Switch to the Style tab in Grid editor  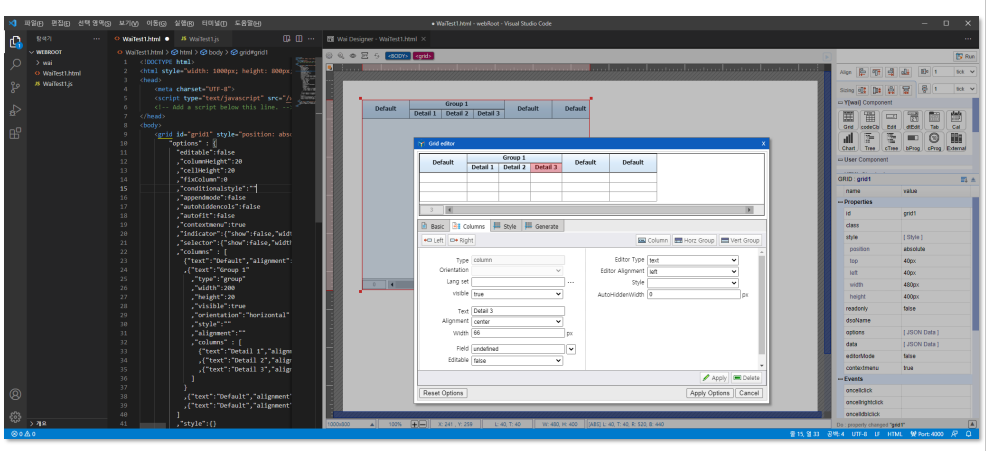pos(505,227)
